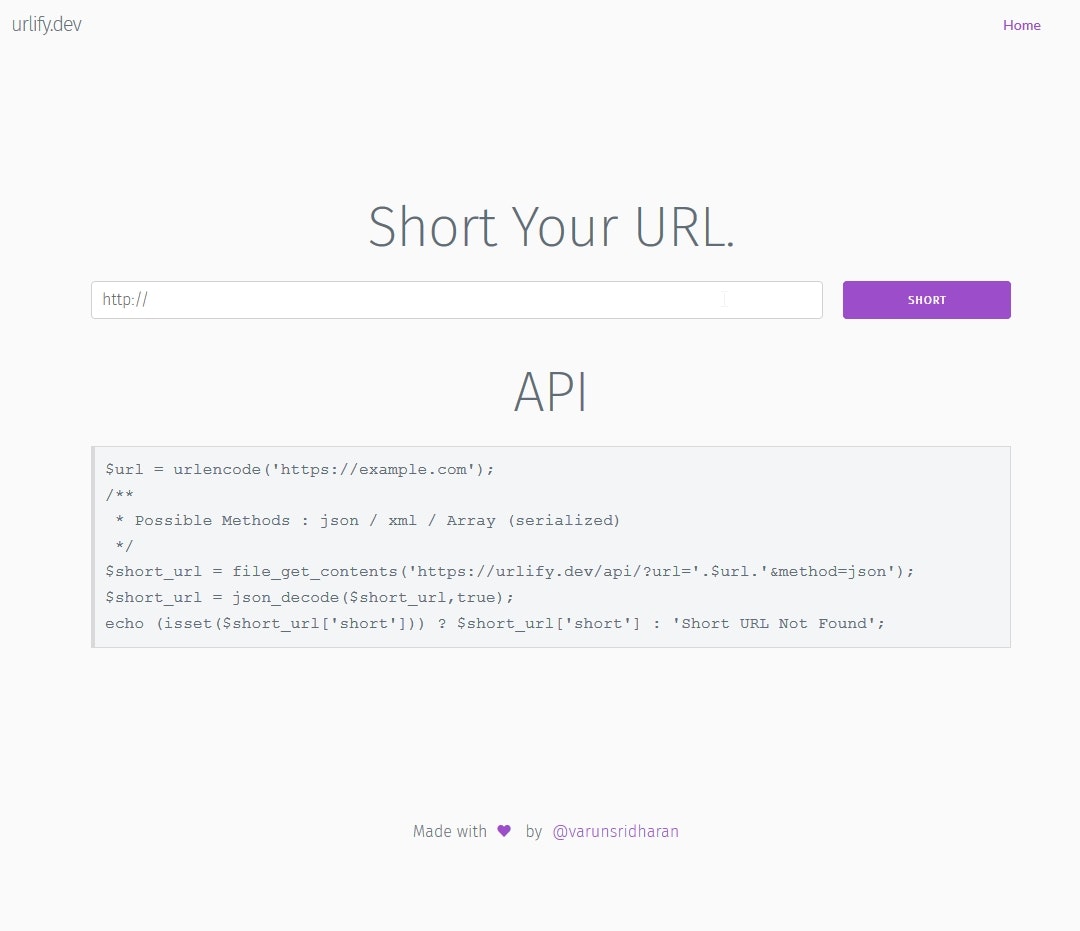Click the text cursor inside the URL field
This screenshot has height=931, width=1080.
[724, 299]
